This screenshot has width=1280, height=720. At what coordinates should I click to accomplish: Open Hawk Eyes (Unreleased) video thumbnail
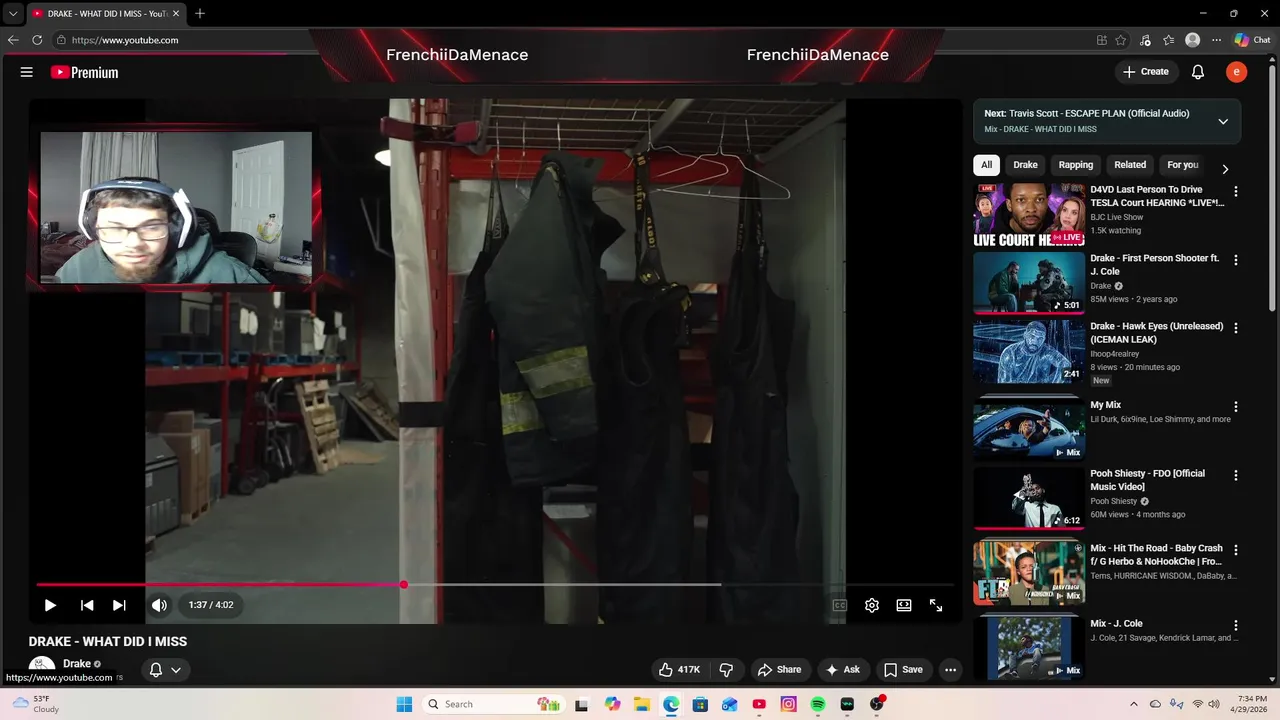pyautogui.click(x=1029, y=351)
